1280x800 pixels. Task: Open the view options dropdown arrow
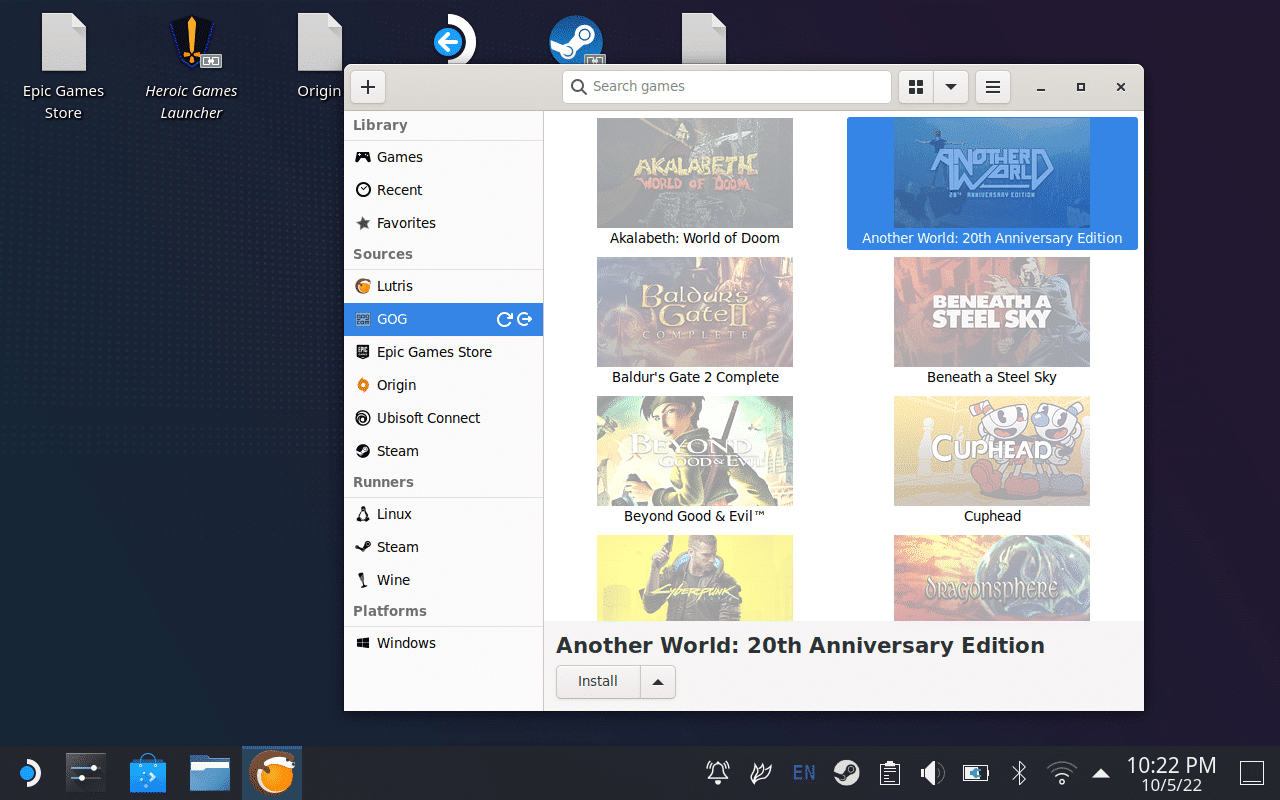[x=951, y=87]
